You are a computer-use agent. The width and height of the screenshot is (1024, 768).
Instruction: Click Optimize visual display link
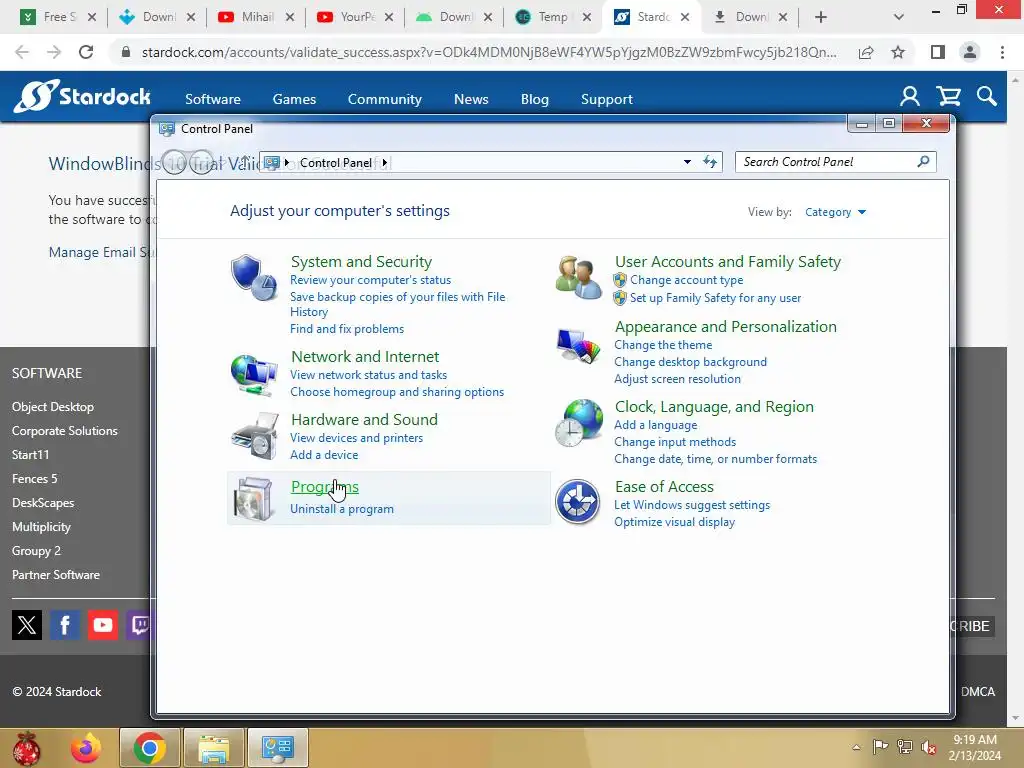(675, 522)
